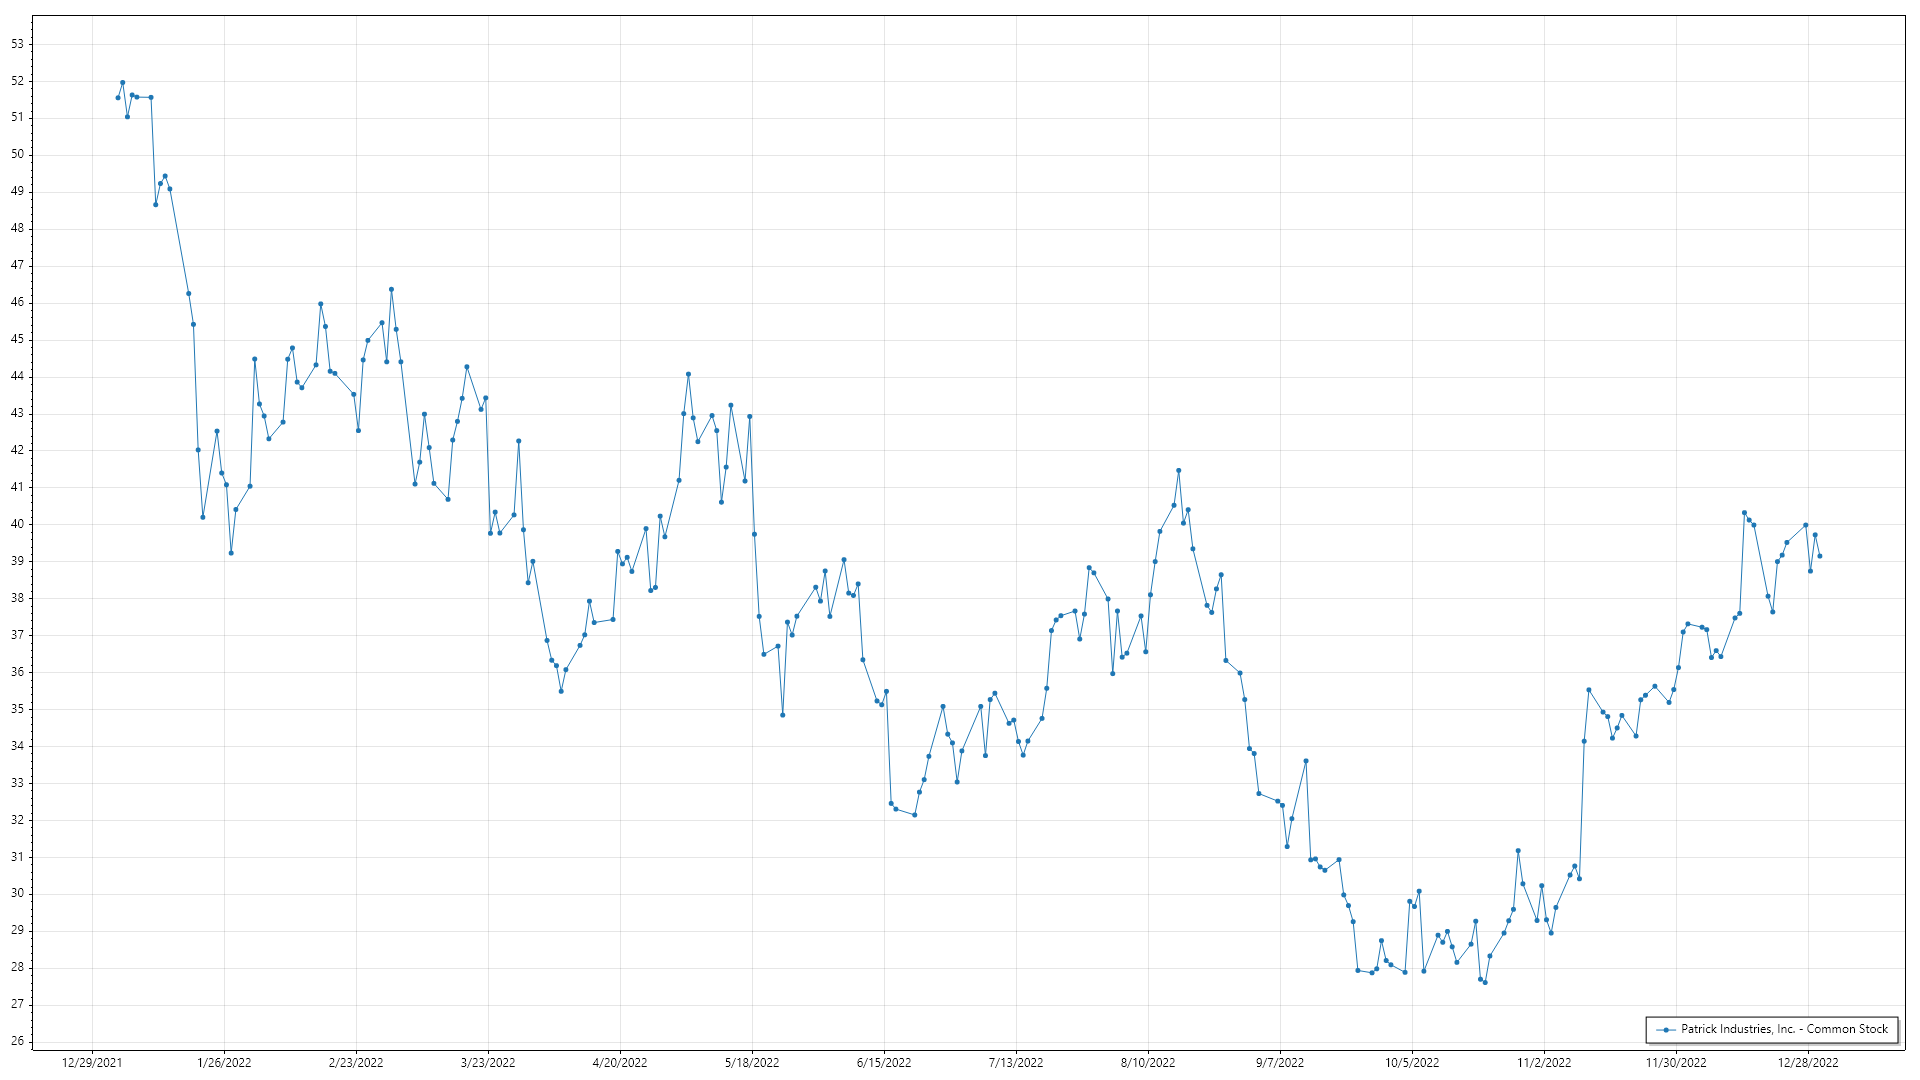Click the 12/29/2021 date label on x-axis

pos(92,1063)
